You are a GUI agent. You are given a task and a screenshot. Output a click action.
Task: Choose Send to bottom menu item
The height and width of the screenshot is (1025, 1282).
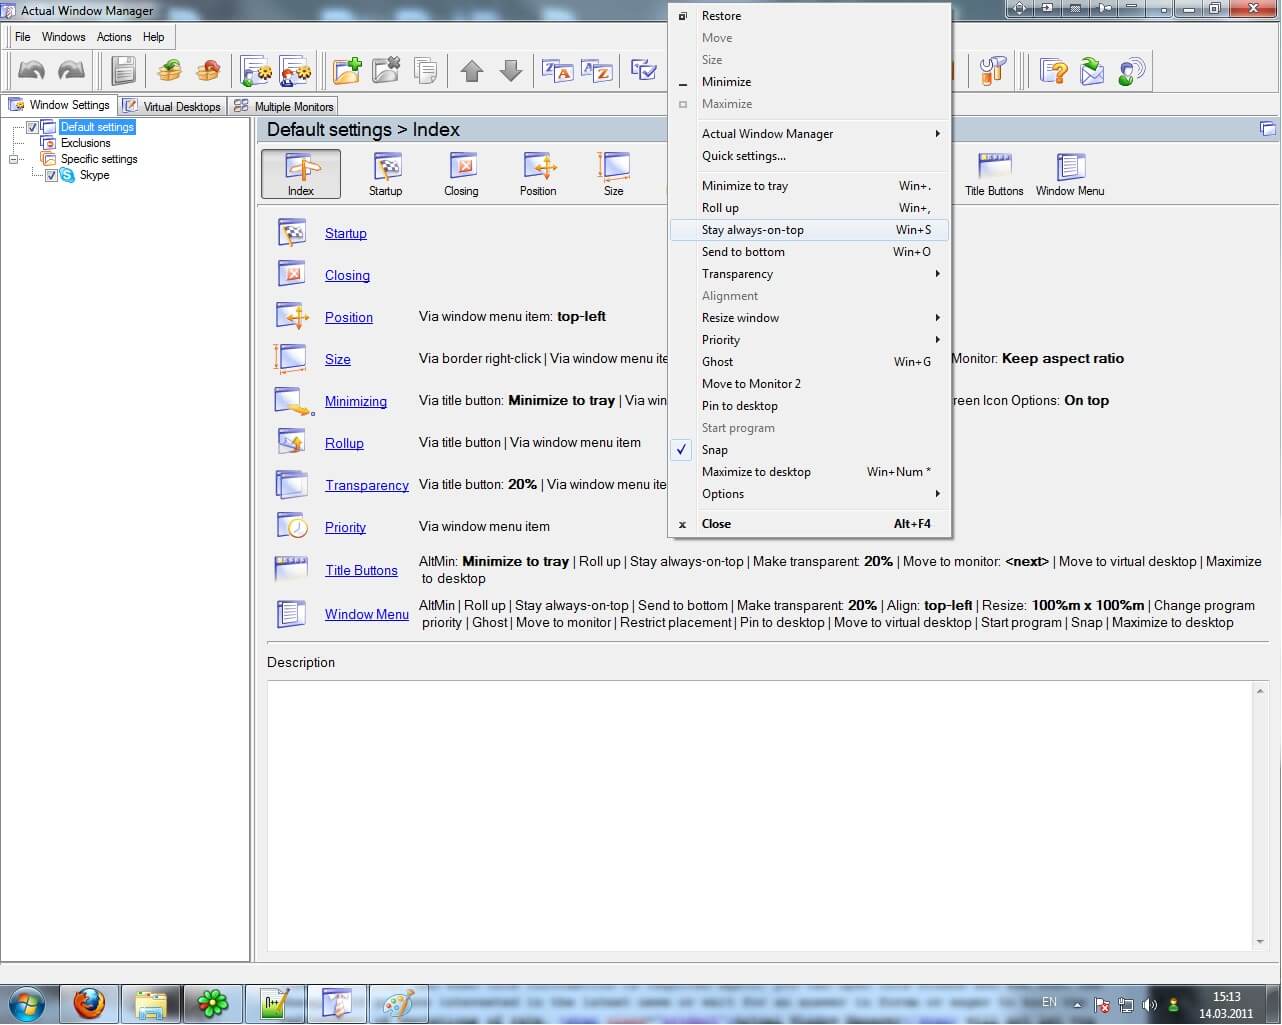click(x=809, y=252)
